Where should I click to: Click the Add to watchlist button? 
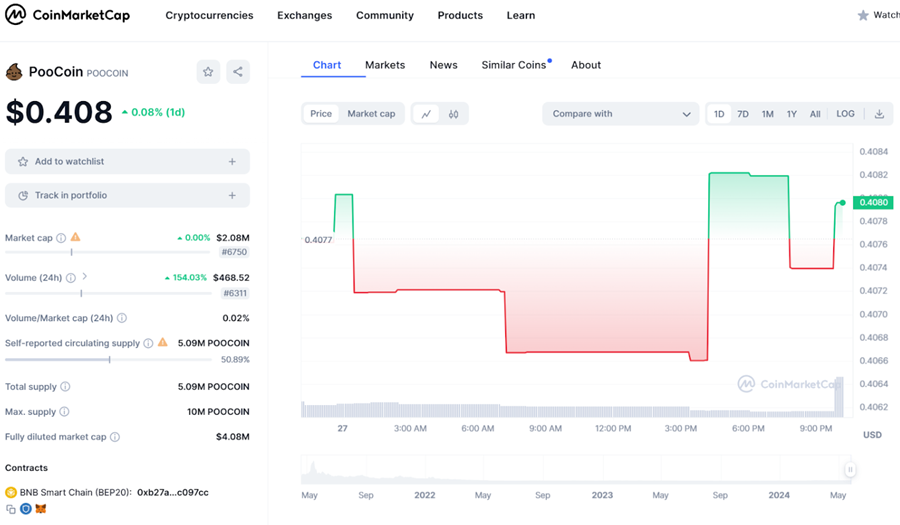(x=127, y=162)
